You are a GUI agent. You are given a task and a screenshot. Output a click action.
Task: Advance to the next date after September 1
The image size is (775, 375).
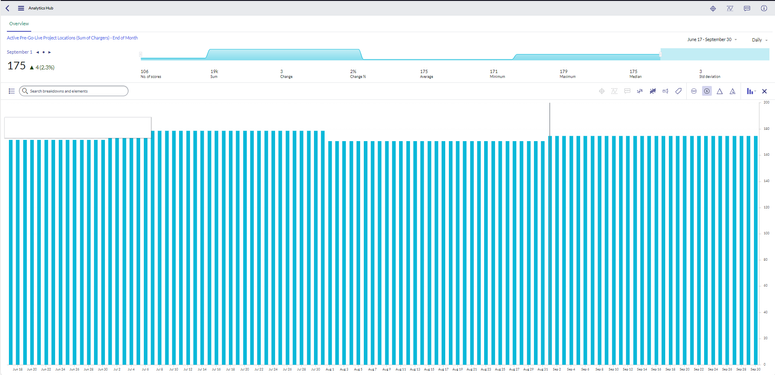click(49, 52)
